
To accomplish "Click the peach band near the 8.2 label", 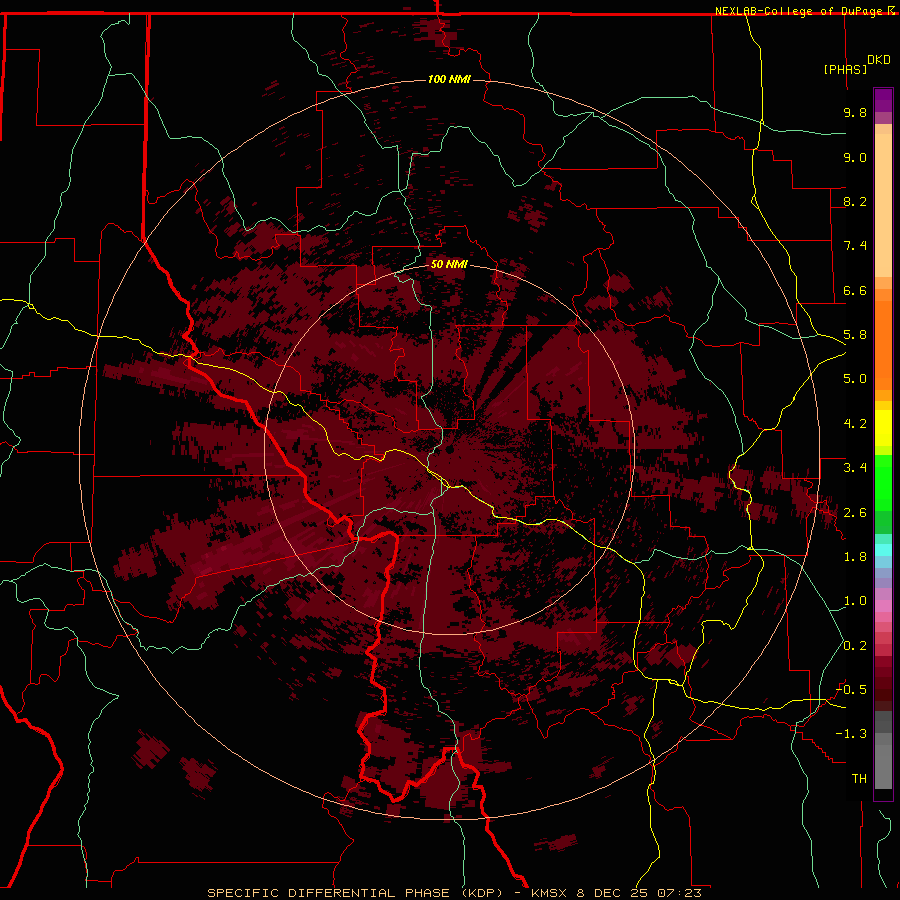I will click(883, 201).
